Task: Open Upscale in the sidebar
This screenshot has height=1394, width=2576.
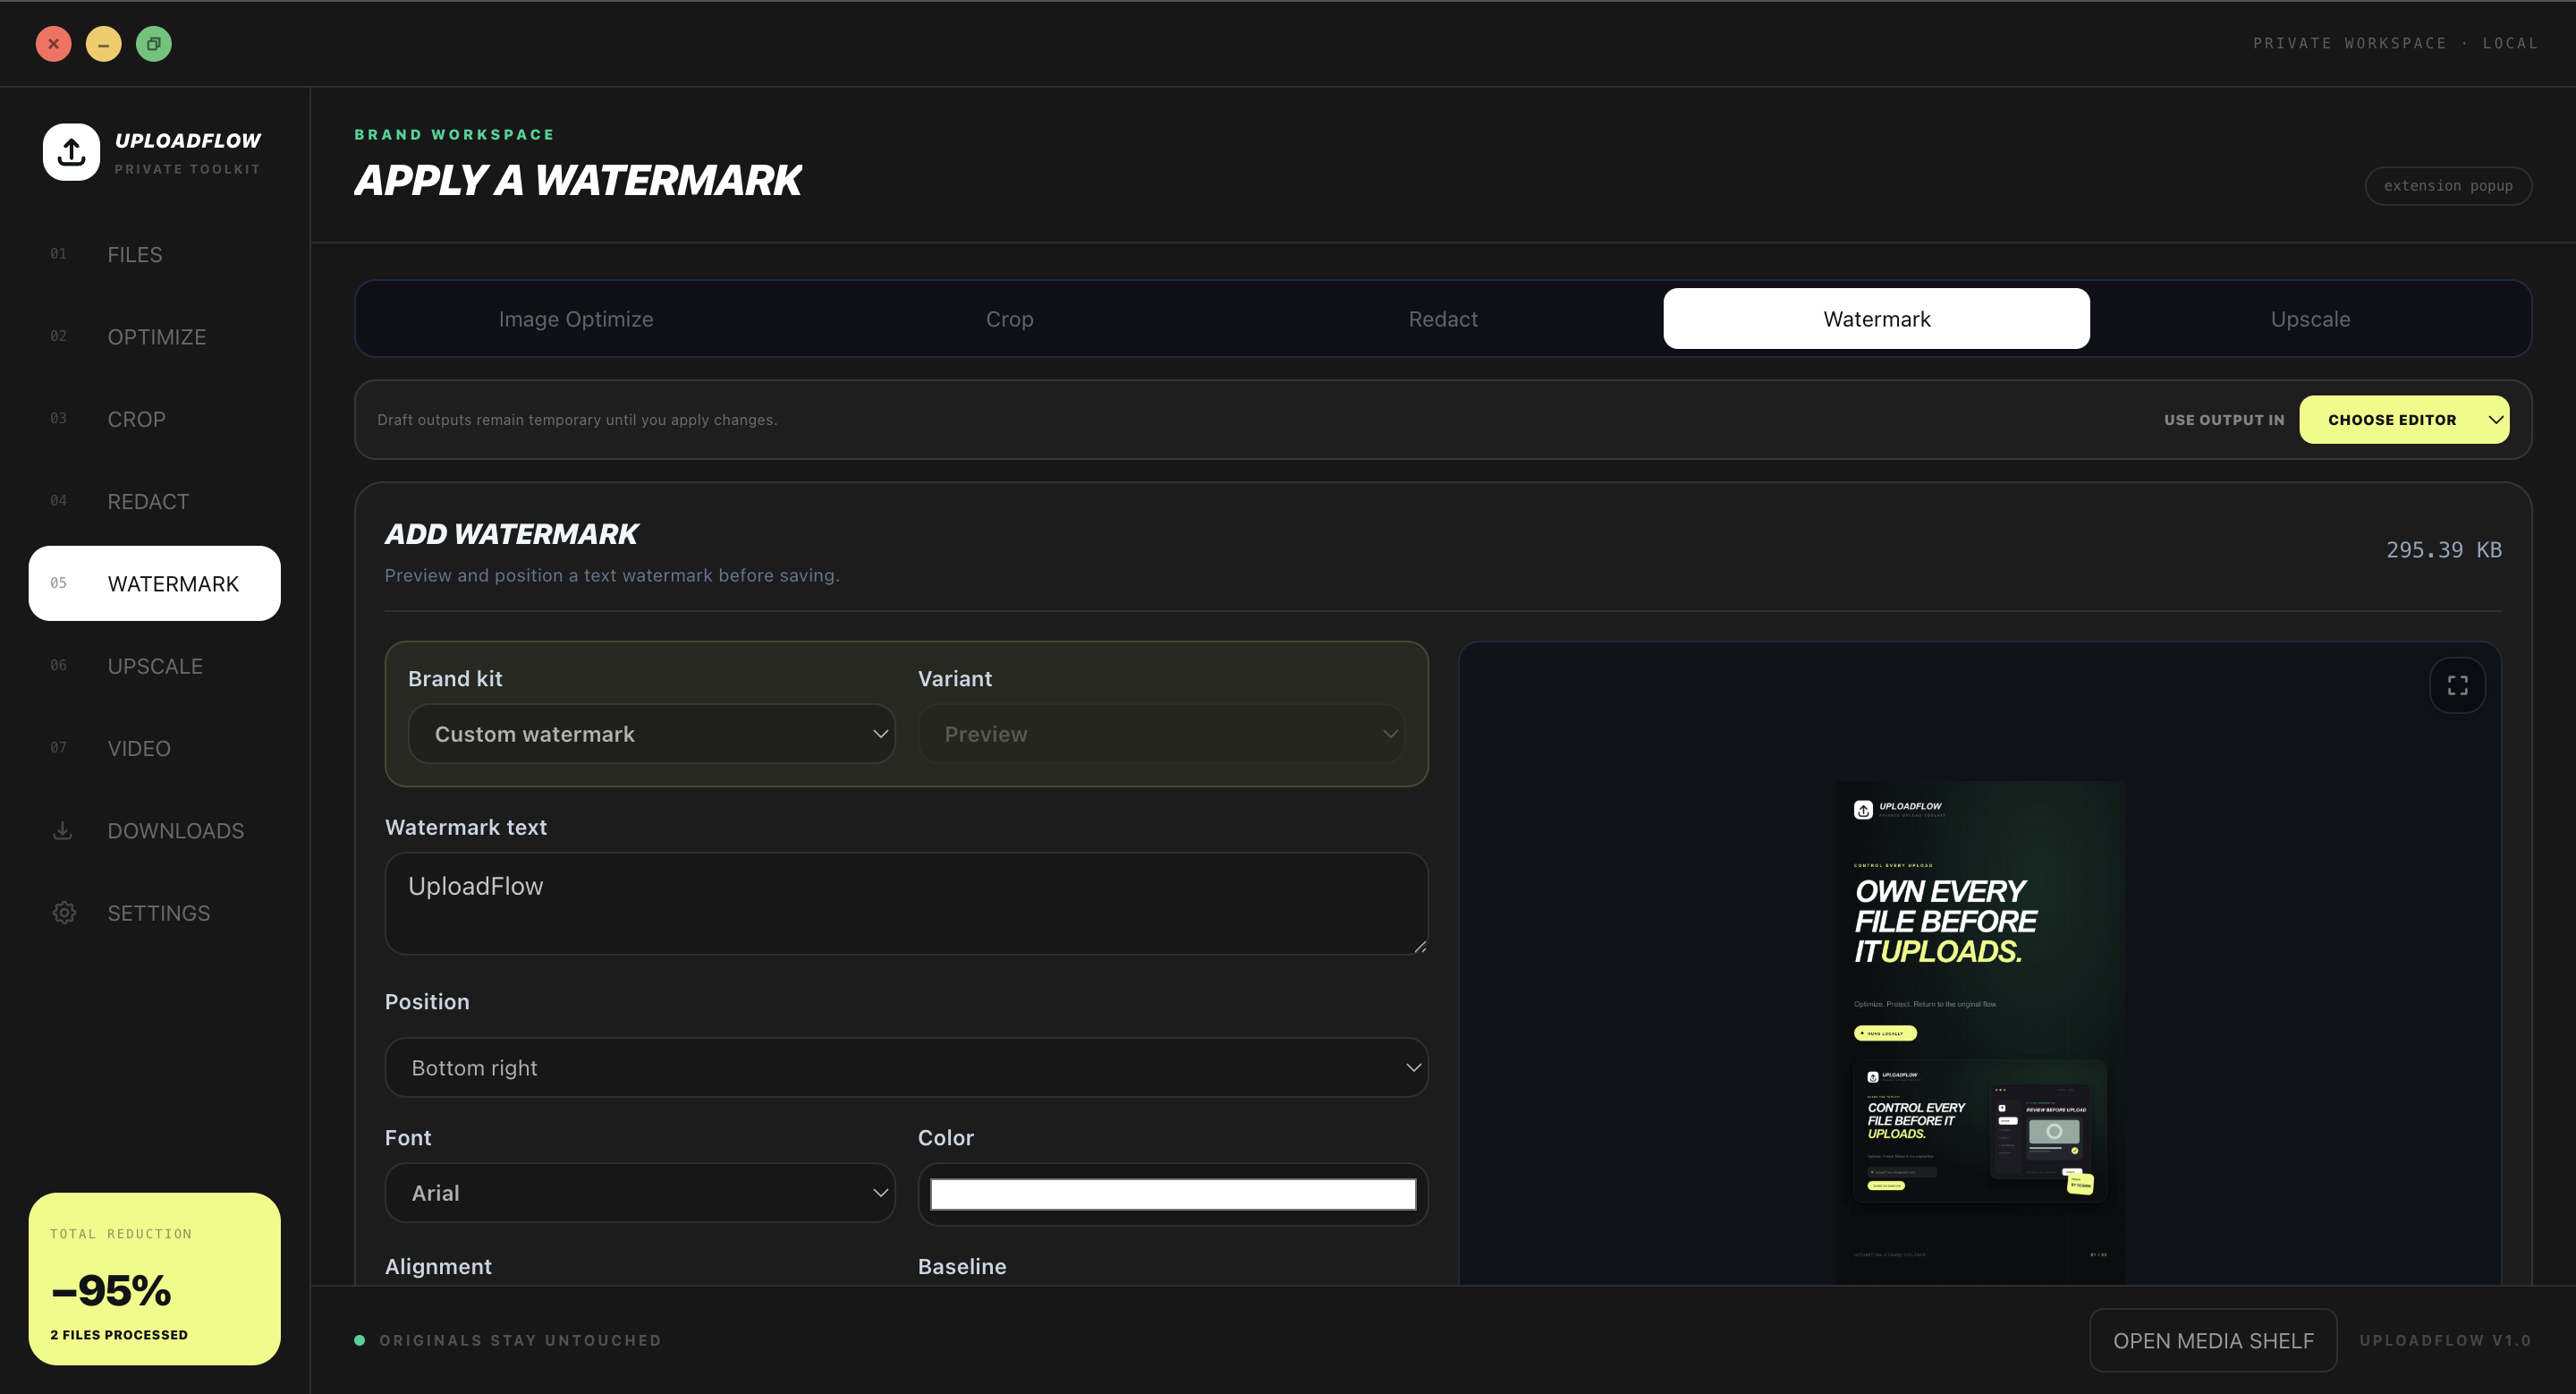Action: 154,666
